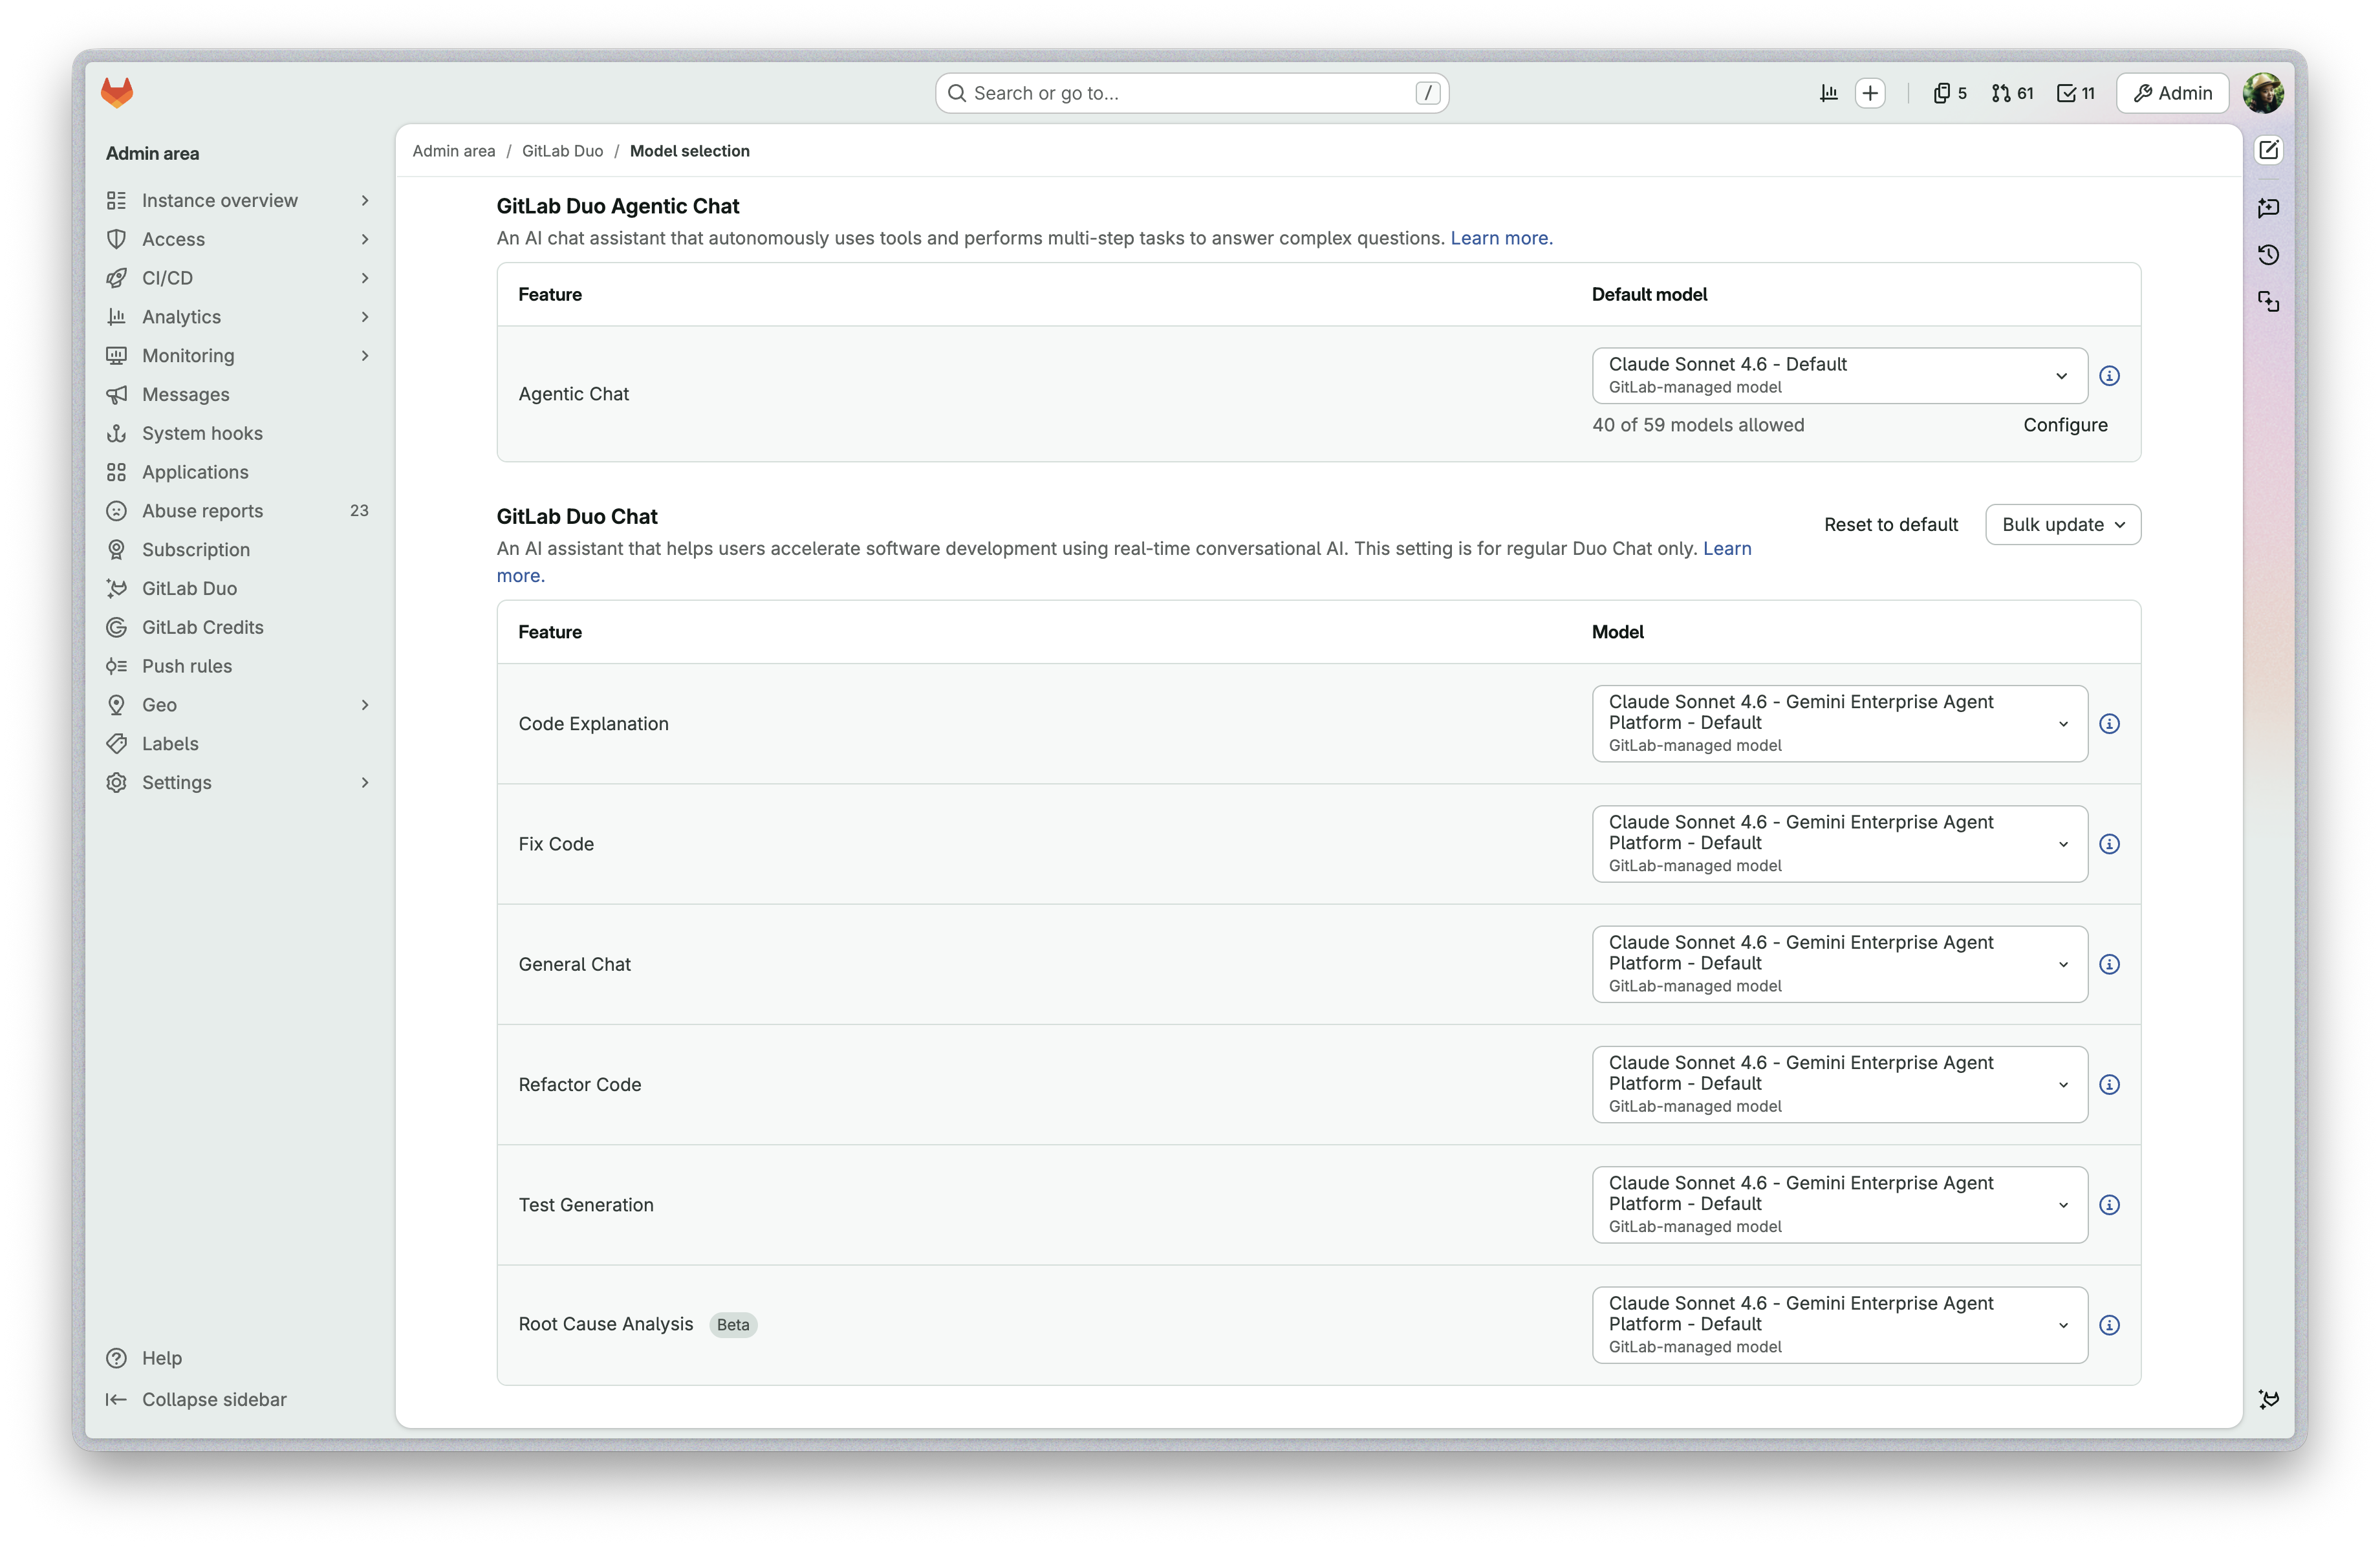Viewport: 2380px width, 1547px height.
Task: Open GitLab Credits in the sidebar
Action: click(239, 627)
